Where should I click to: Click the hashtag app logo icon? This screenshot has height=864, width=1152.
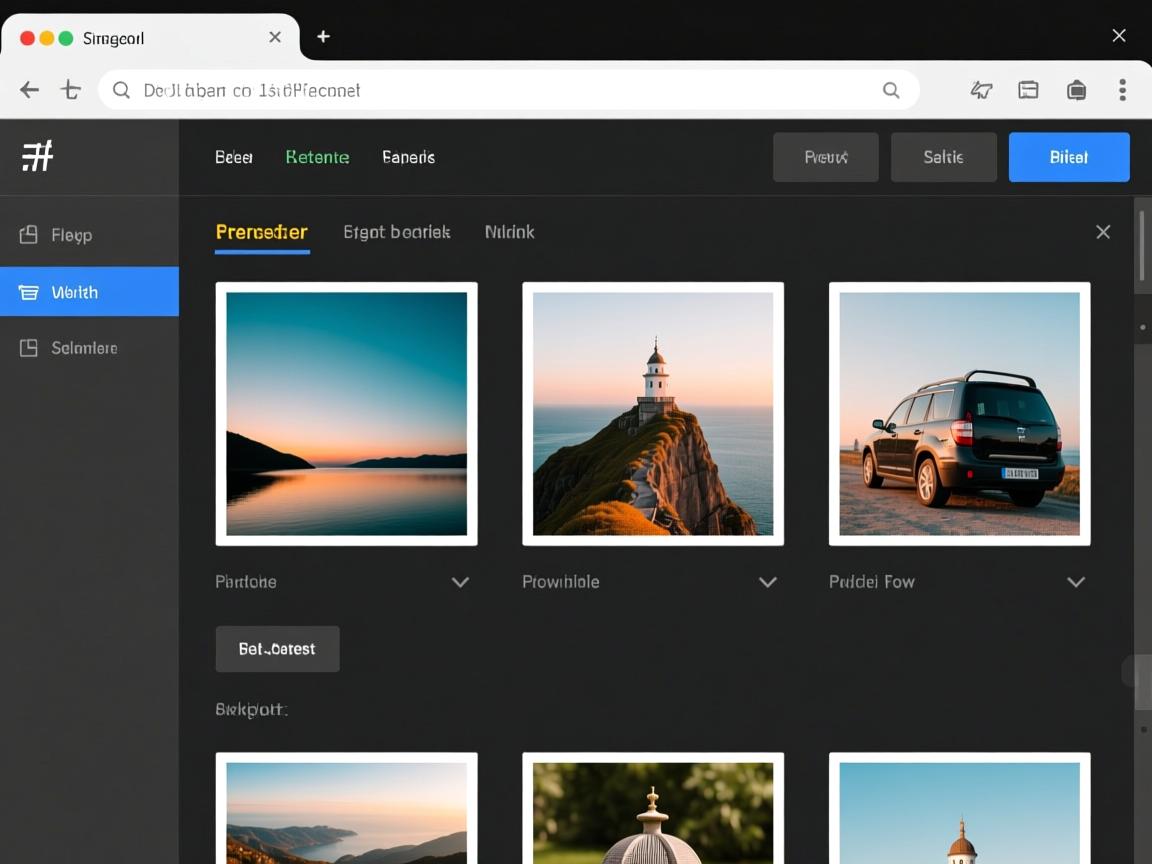(x=38, y=156)
